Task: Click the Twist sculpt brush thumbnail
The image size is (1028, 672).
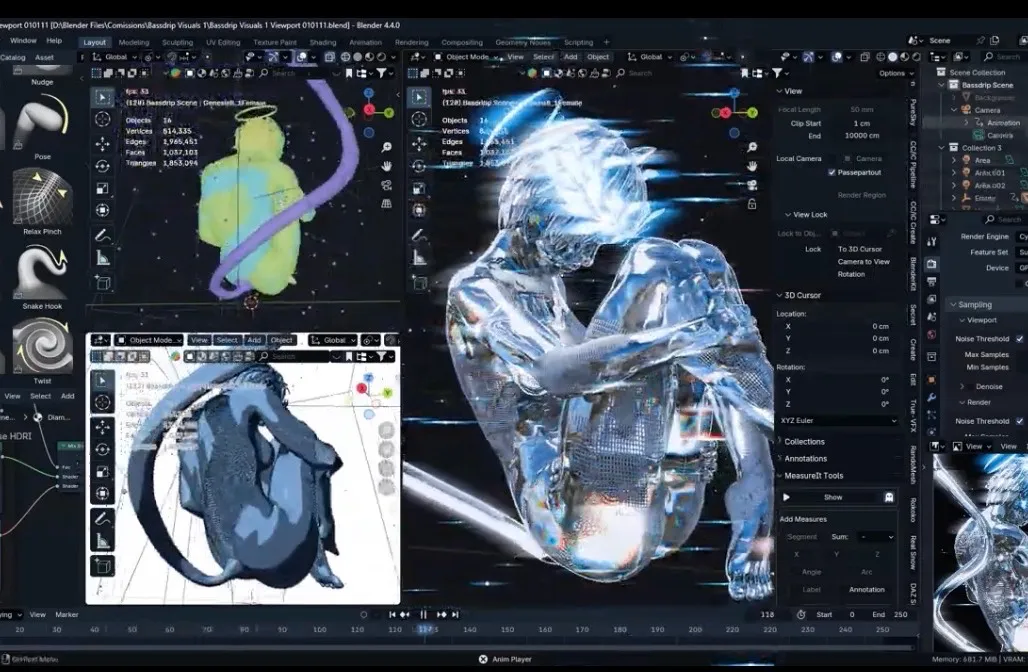Action: point(42,347)
